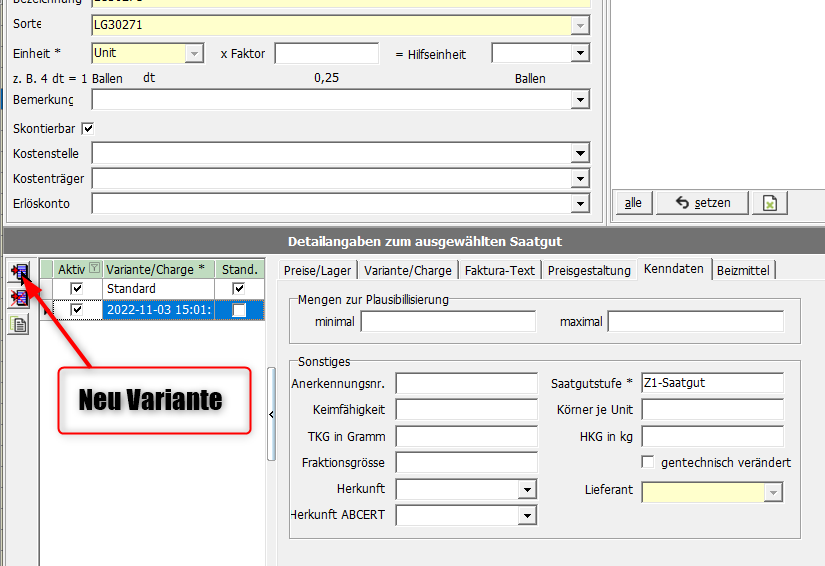Open the Herkunft dropdown list
The height and width of the screenshot is (566, 825).
tap(527, 490)
